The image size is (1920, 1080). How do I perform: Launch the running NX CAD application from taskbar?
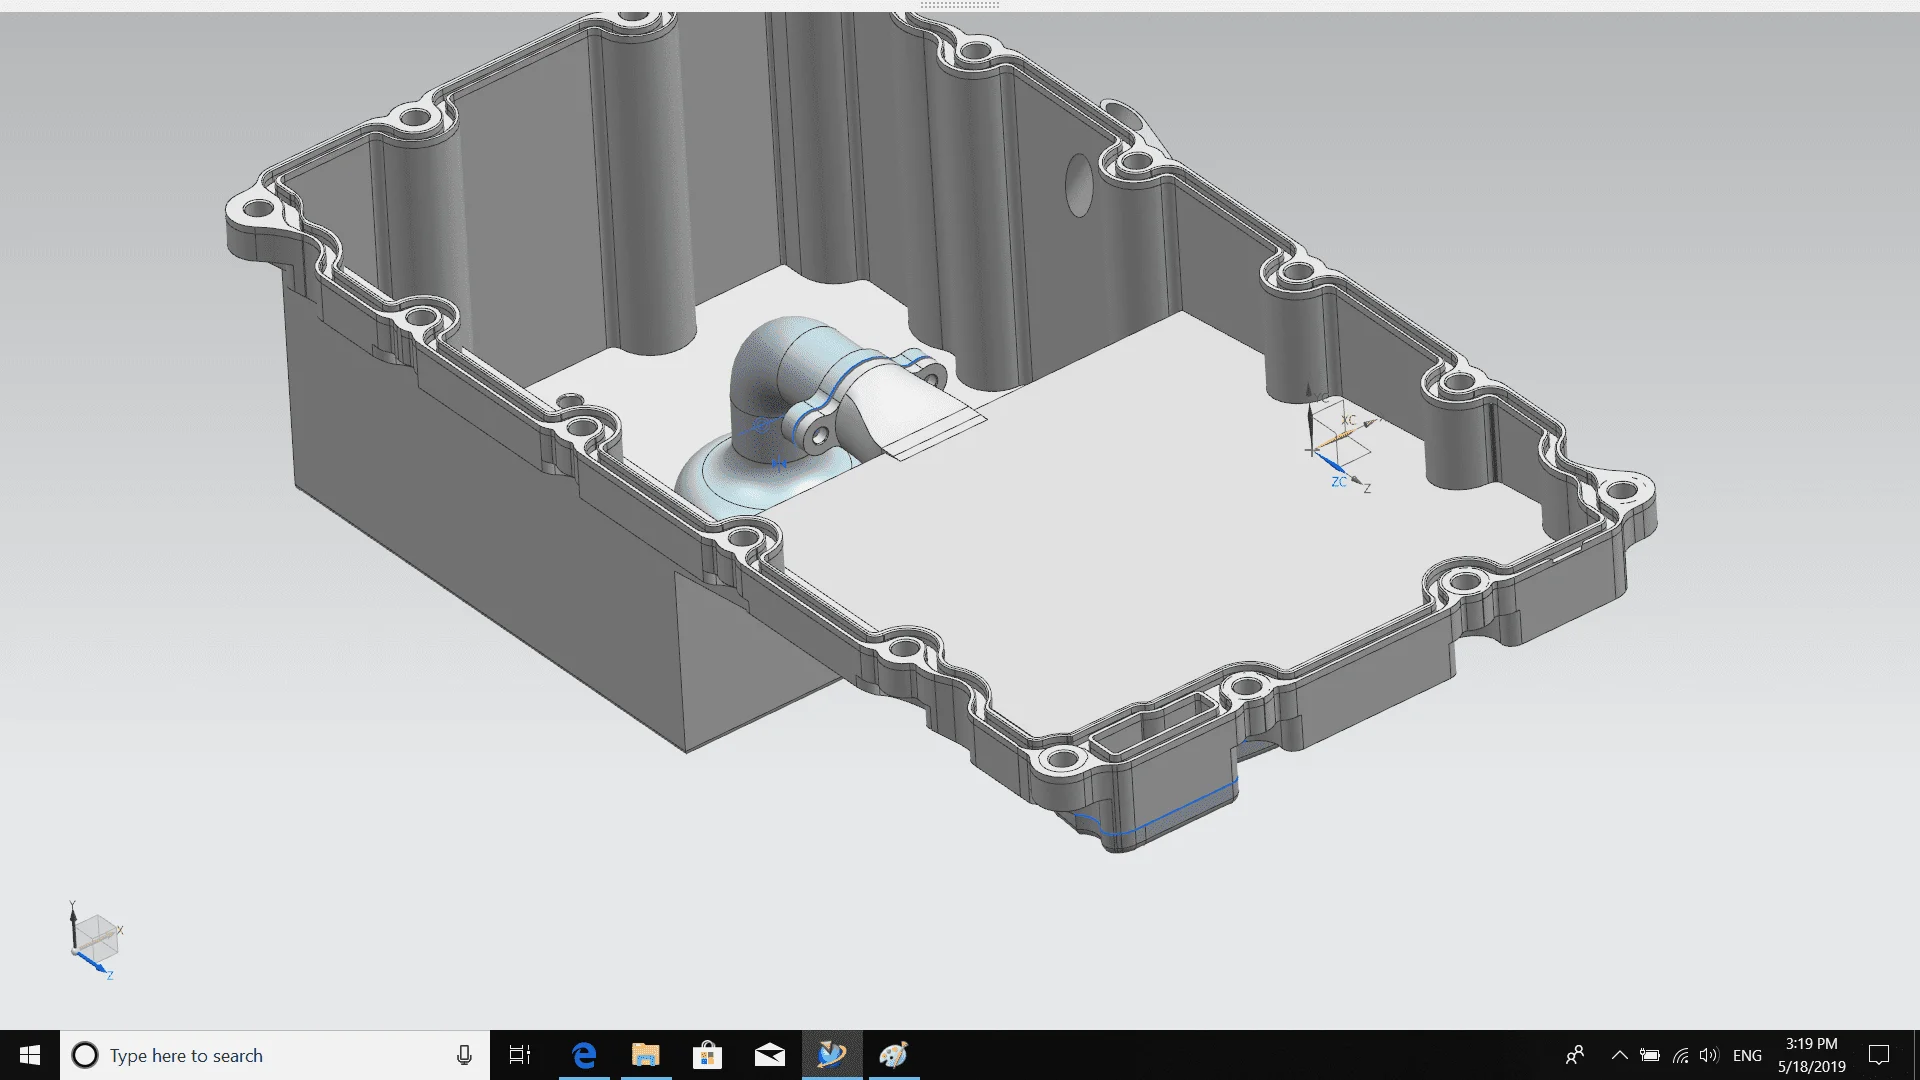click(833, 1055)
